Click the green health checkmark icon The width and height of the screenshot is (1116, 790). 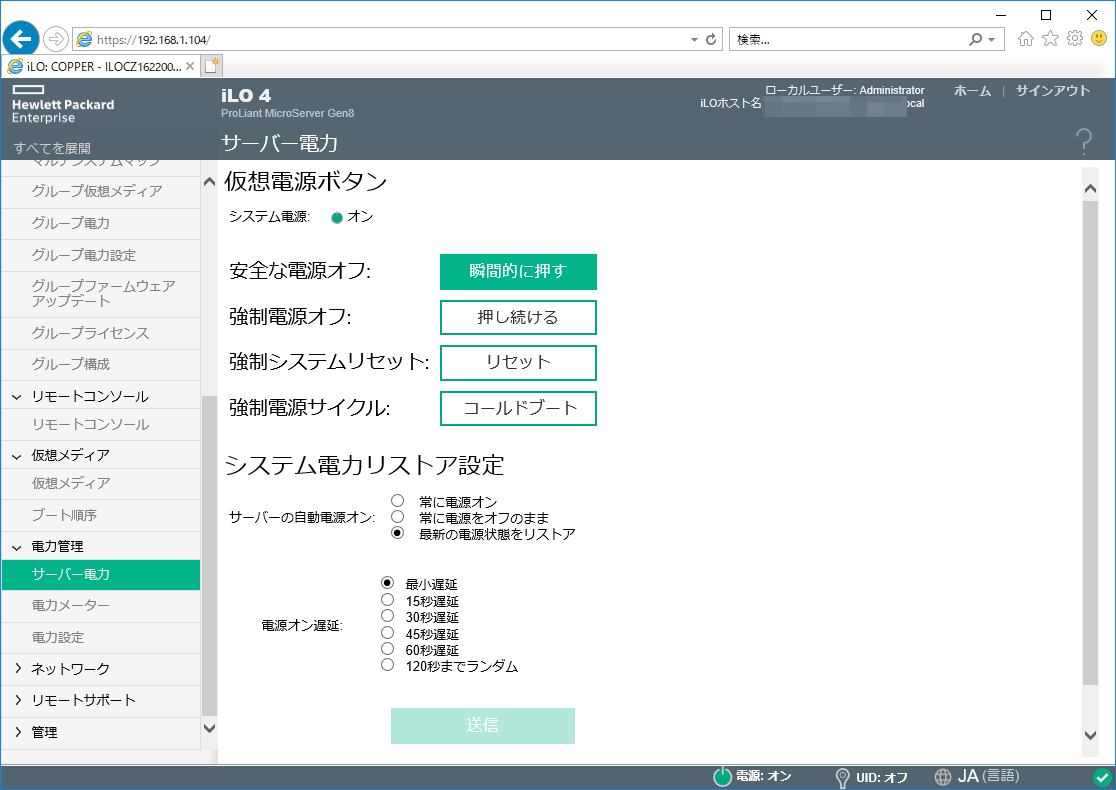coord(1102,777)
